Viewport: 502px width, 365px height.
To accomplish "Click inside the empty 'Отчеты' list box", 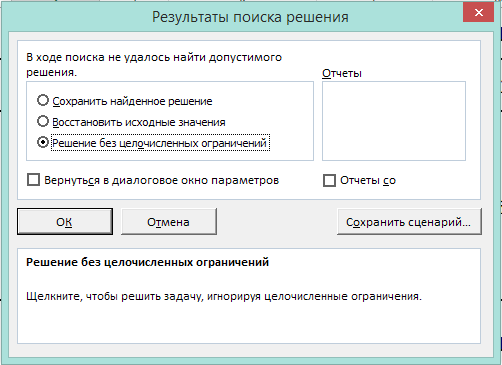I will pyautogui.click(x=394, y=121).
